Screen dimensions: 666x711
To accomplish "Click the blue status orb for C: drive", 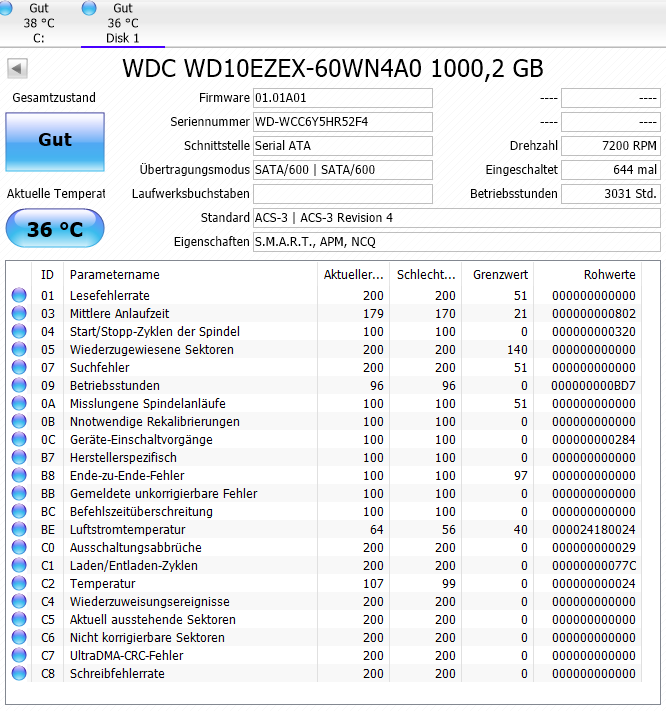I will coord(5,8).
